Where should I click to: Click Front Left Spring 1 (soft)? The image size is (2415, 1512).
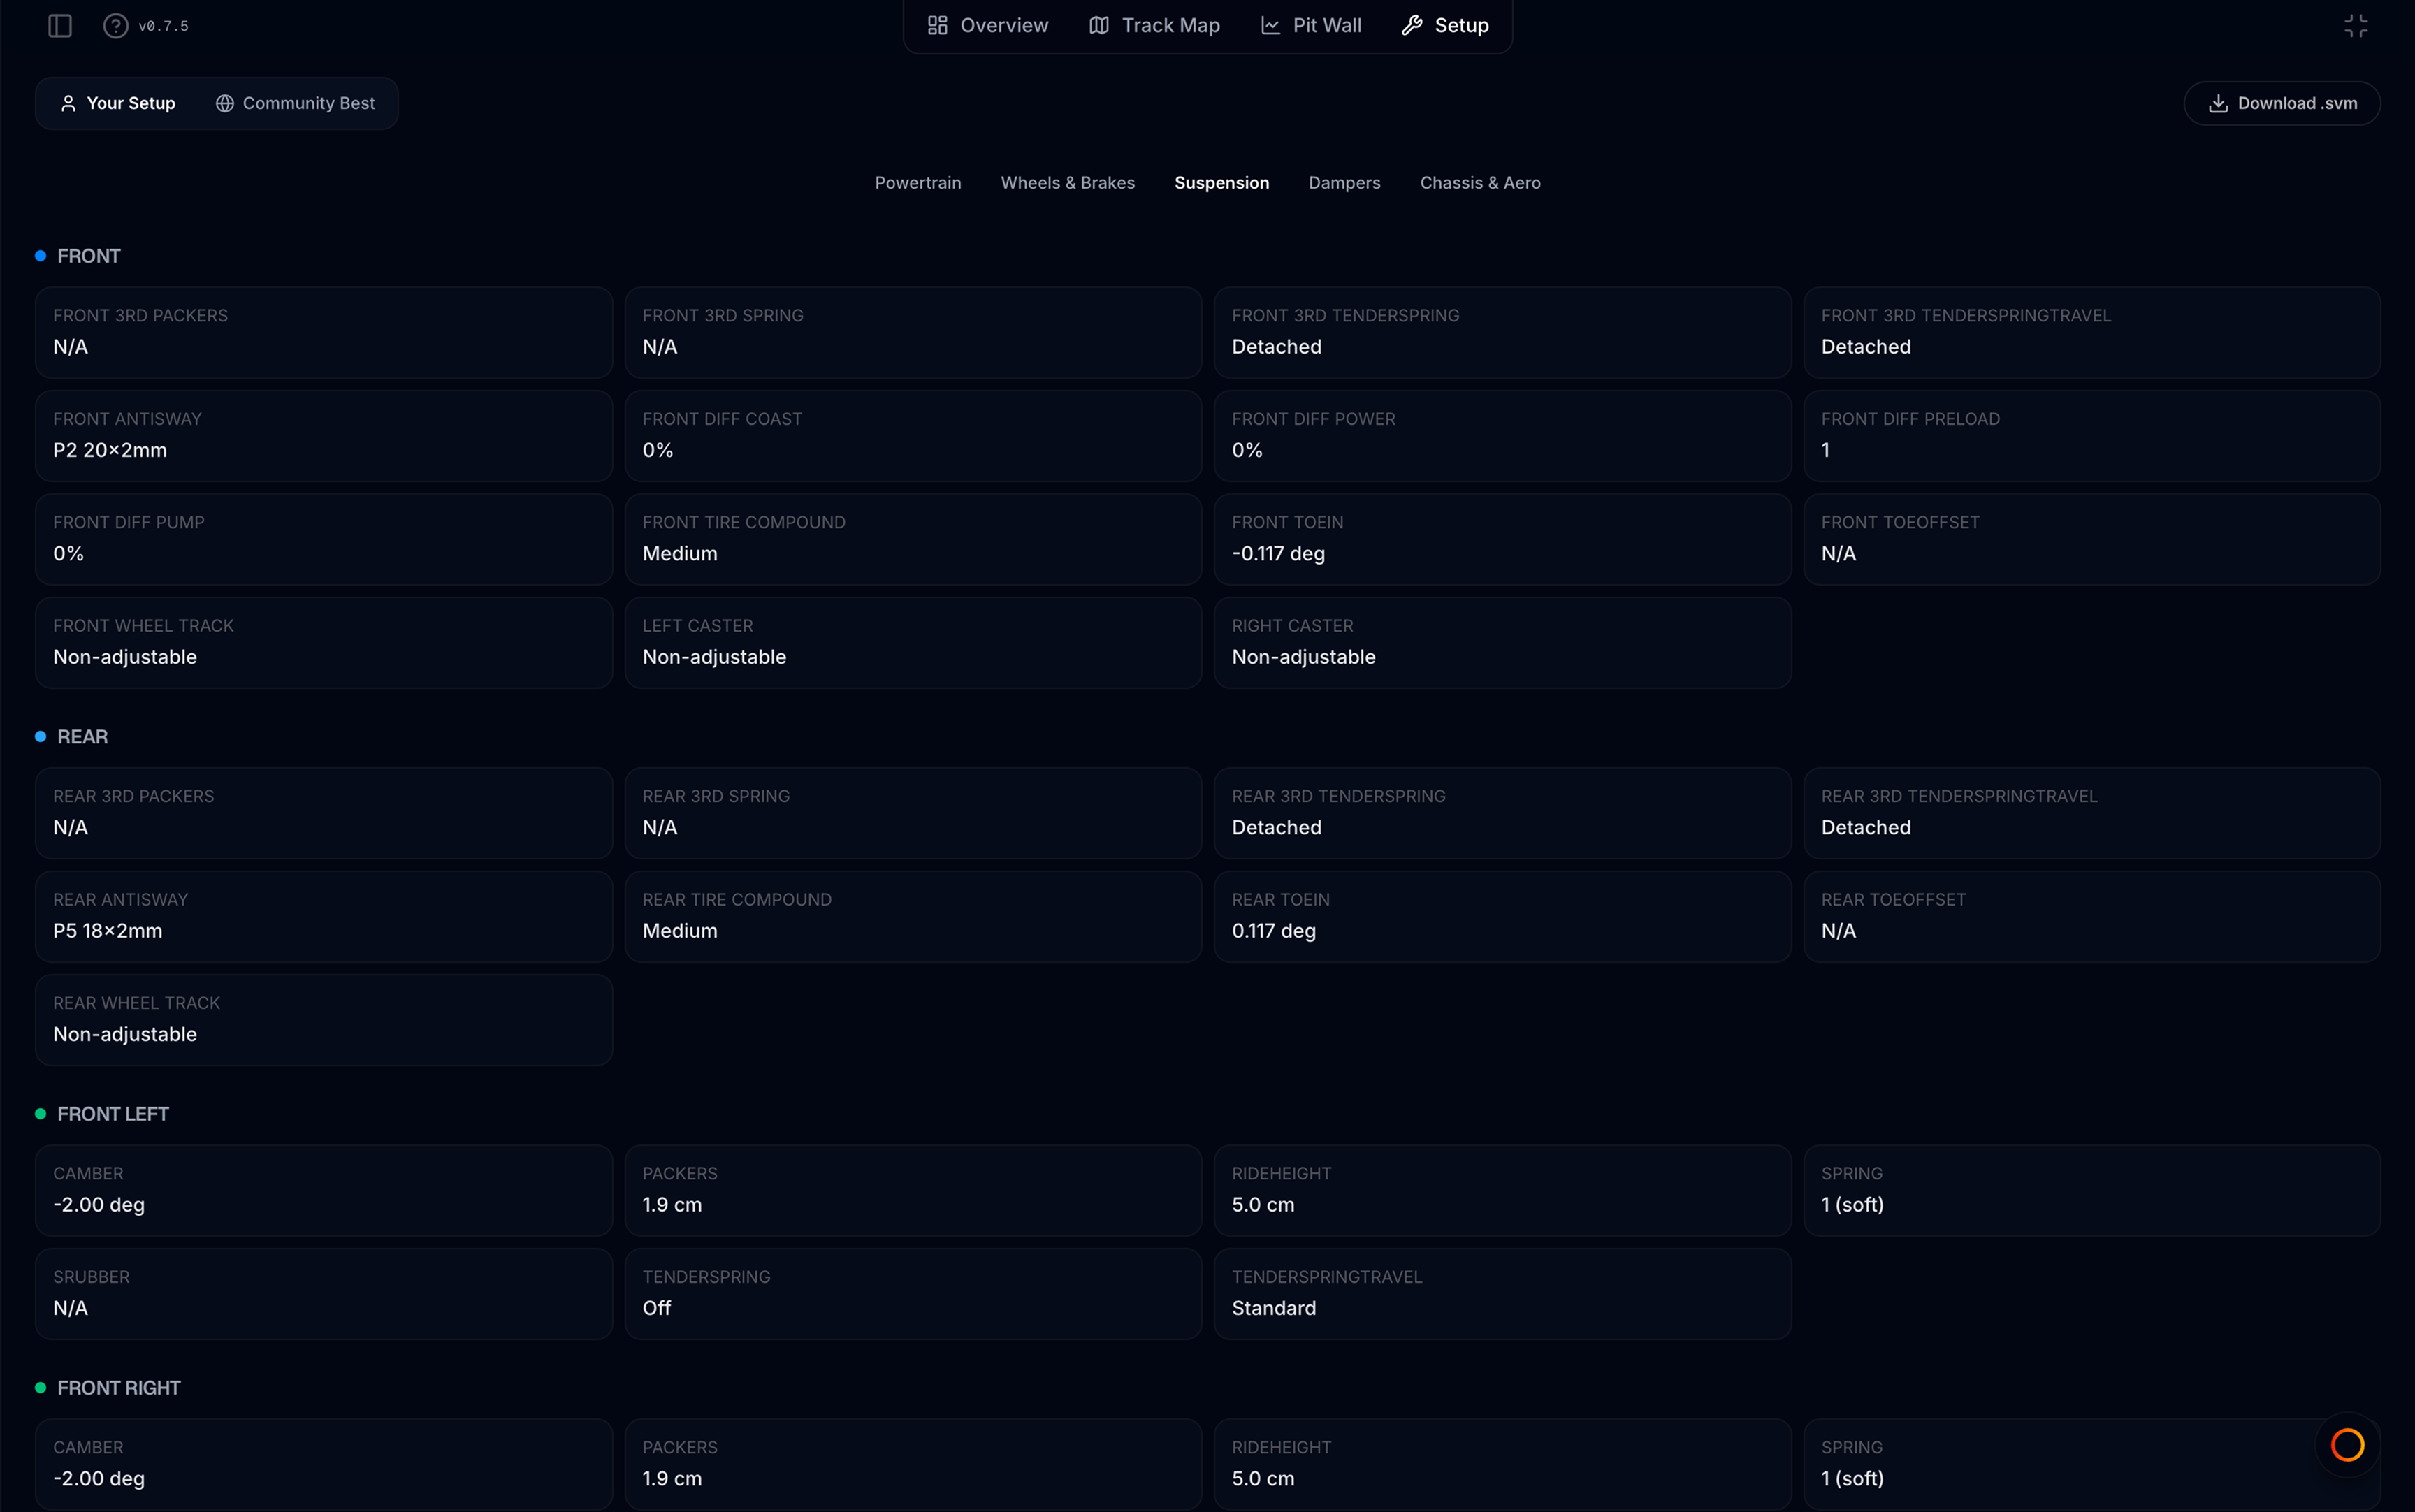(2092, 1191)
